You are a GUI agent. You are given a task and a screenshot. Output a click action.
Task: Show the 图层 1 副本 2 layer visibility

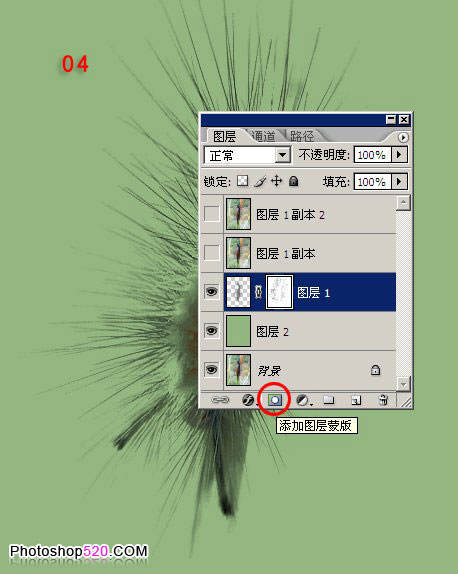[212, 214]
